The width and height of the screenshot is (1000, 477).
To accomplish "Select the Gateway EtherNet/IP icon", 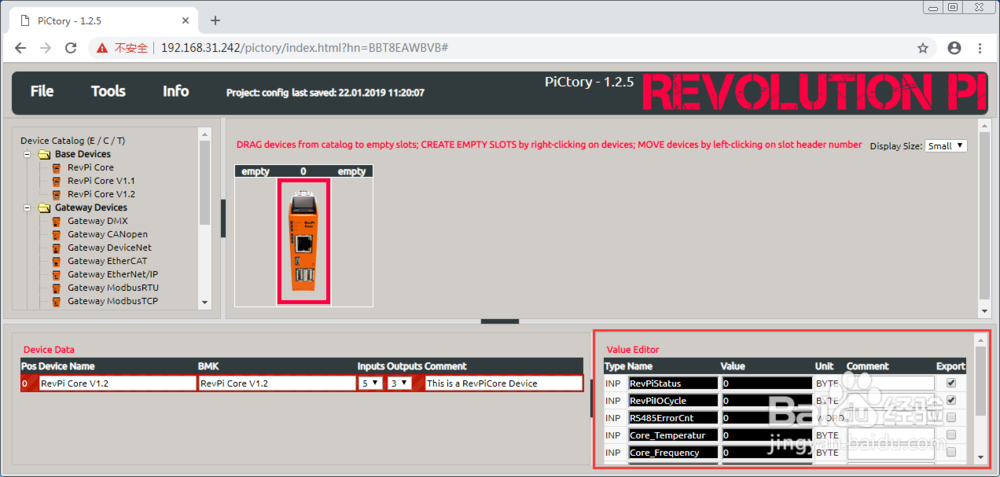I will pyautogui.click(x=56, y=275).
